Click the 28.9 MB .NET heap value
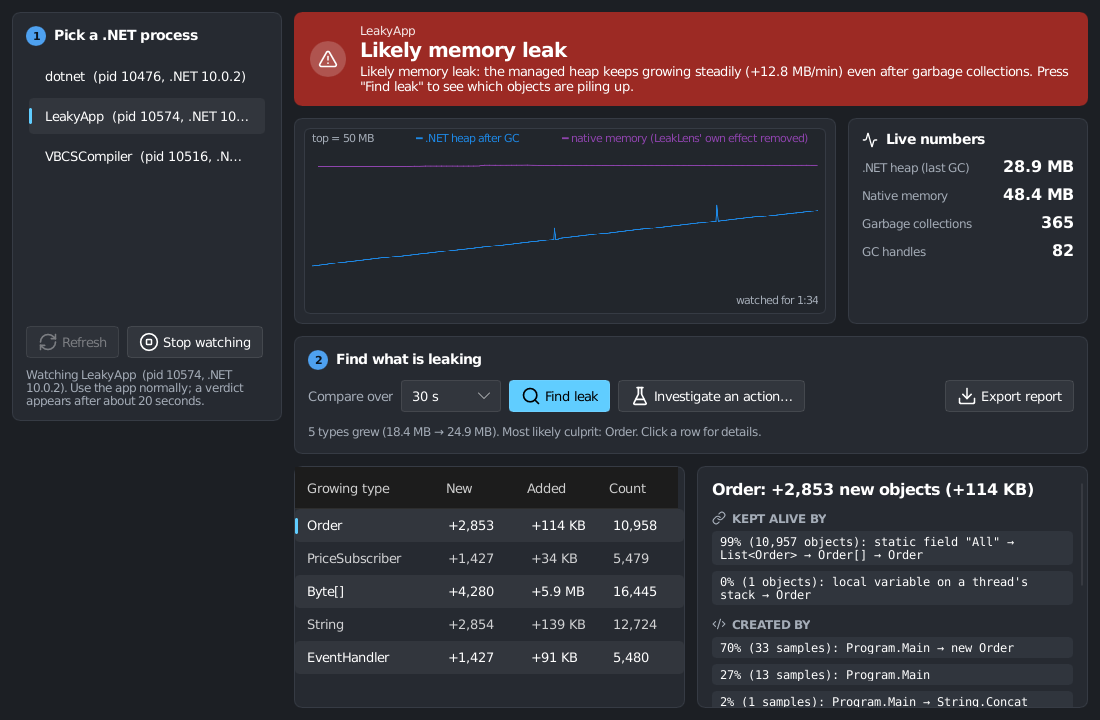This screenshot has width=1100, height=720. click(x=1038, y=166)
